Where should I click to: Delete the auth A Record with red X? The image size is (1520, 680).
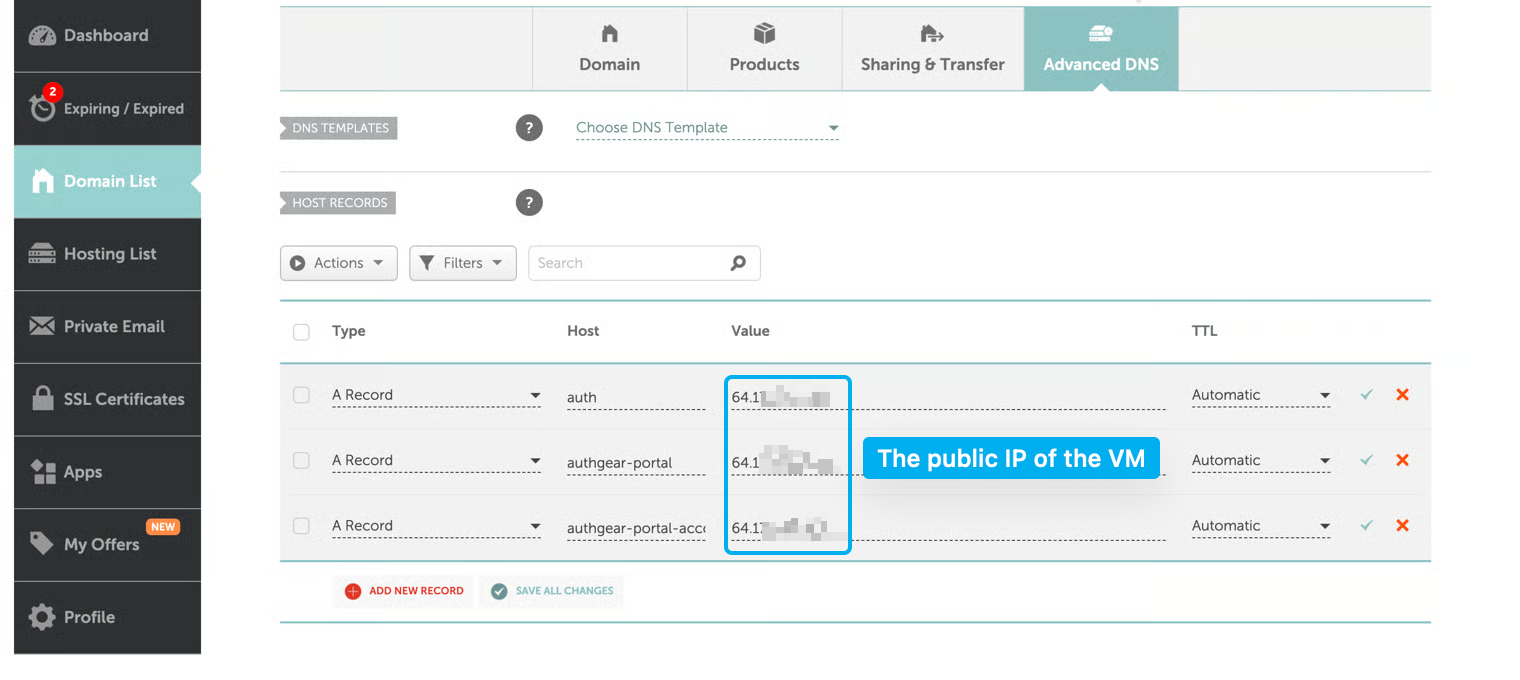point(1402,395)
